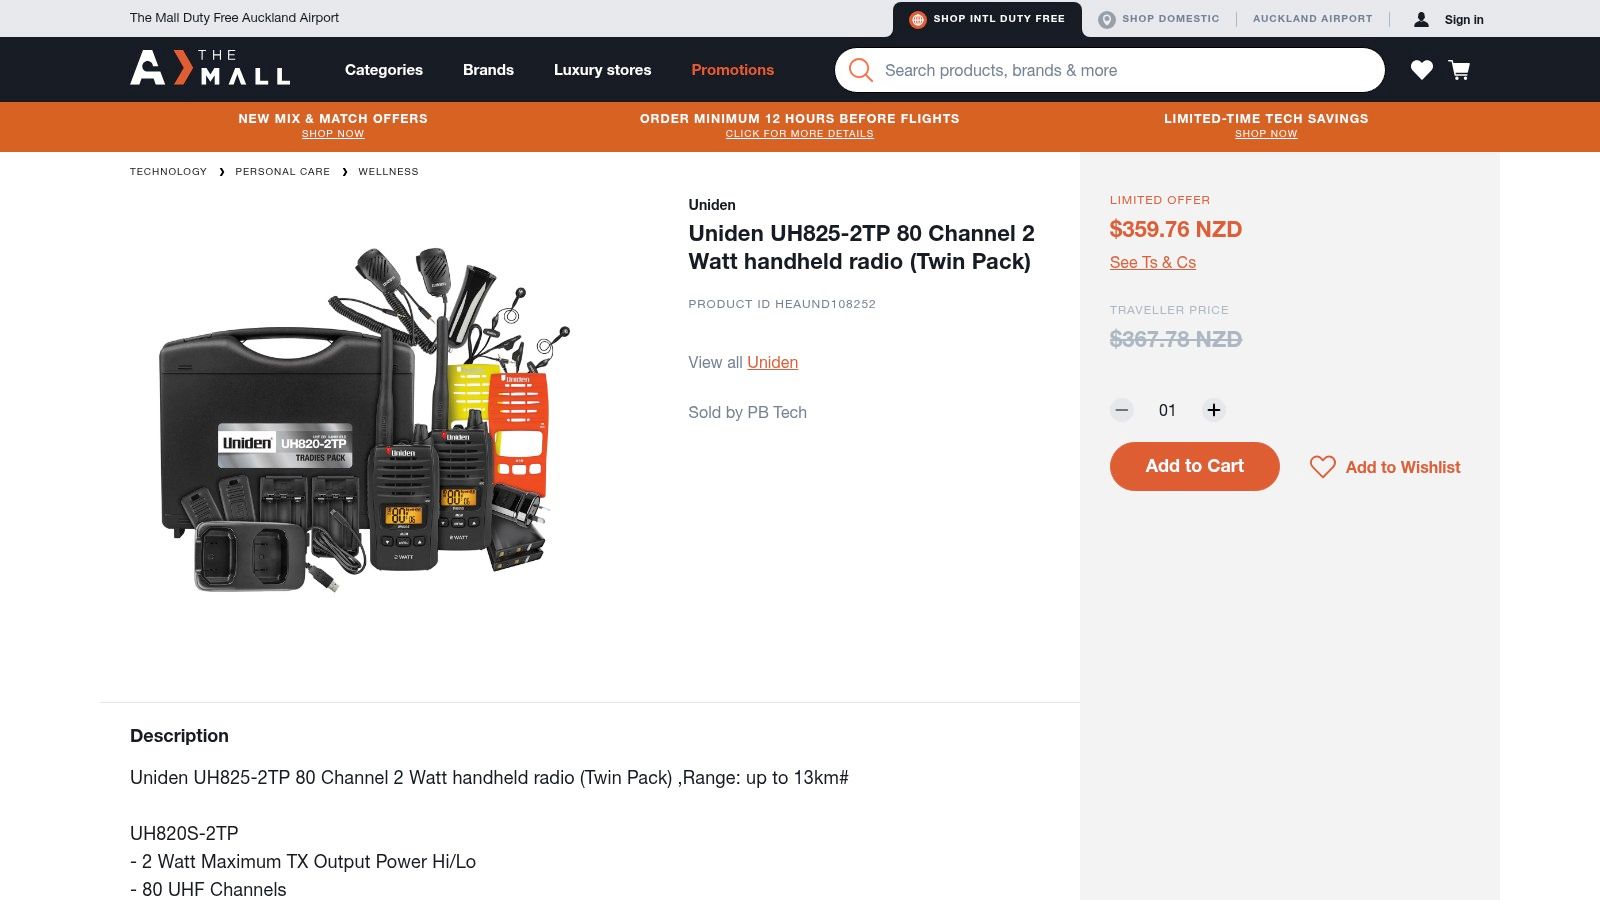Open Uniden brand link in View all
The image size is (1600, 900).
pos(772,362)
